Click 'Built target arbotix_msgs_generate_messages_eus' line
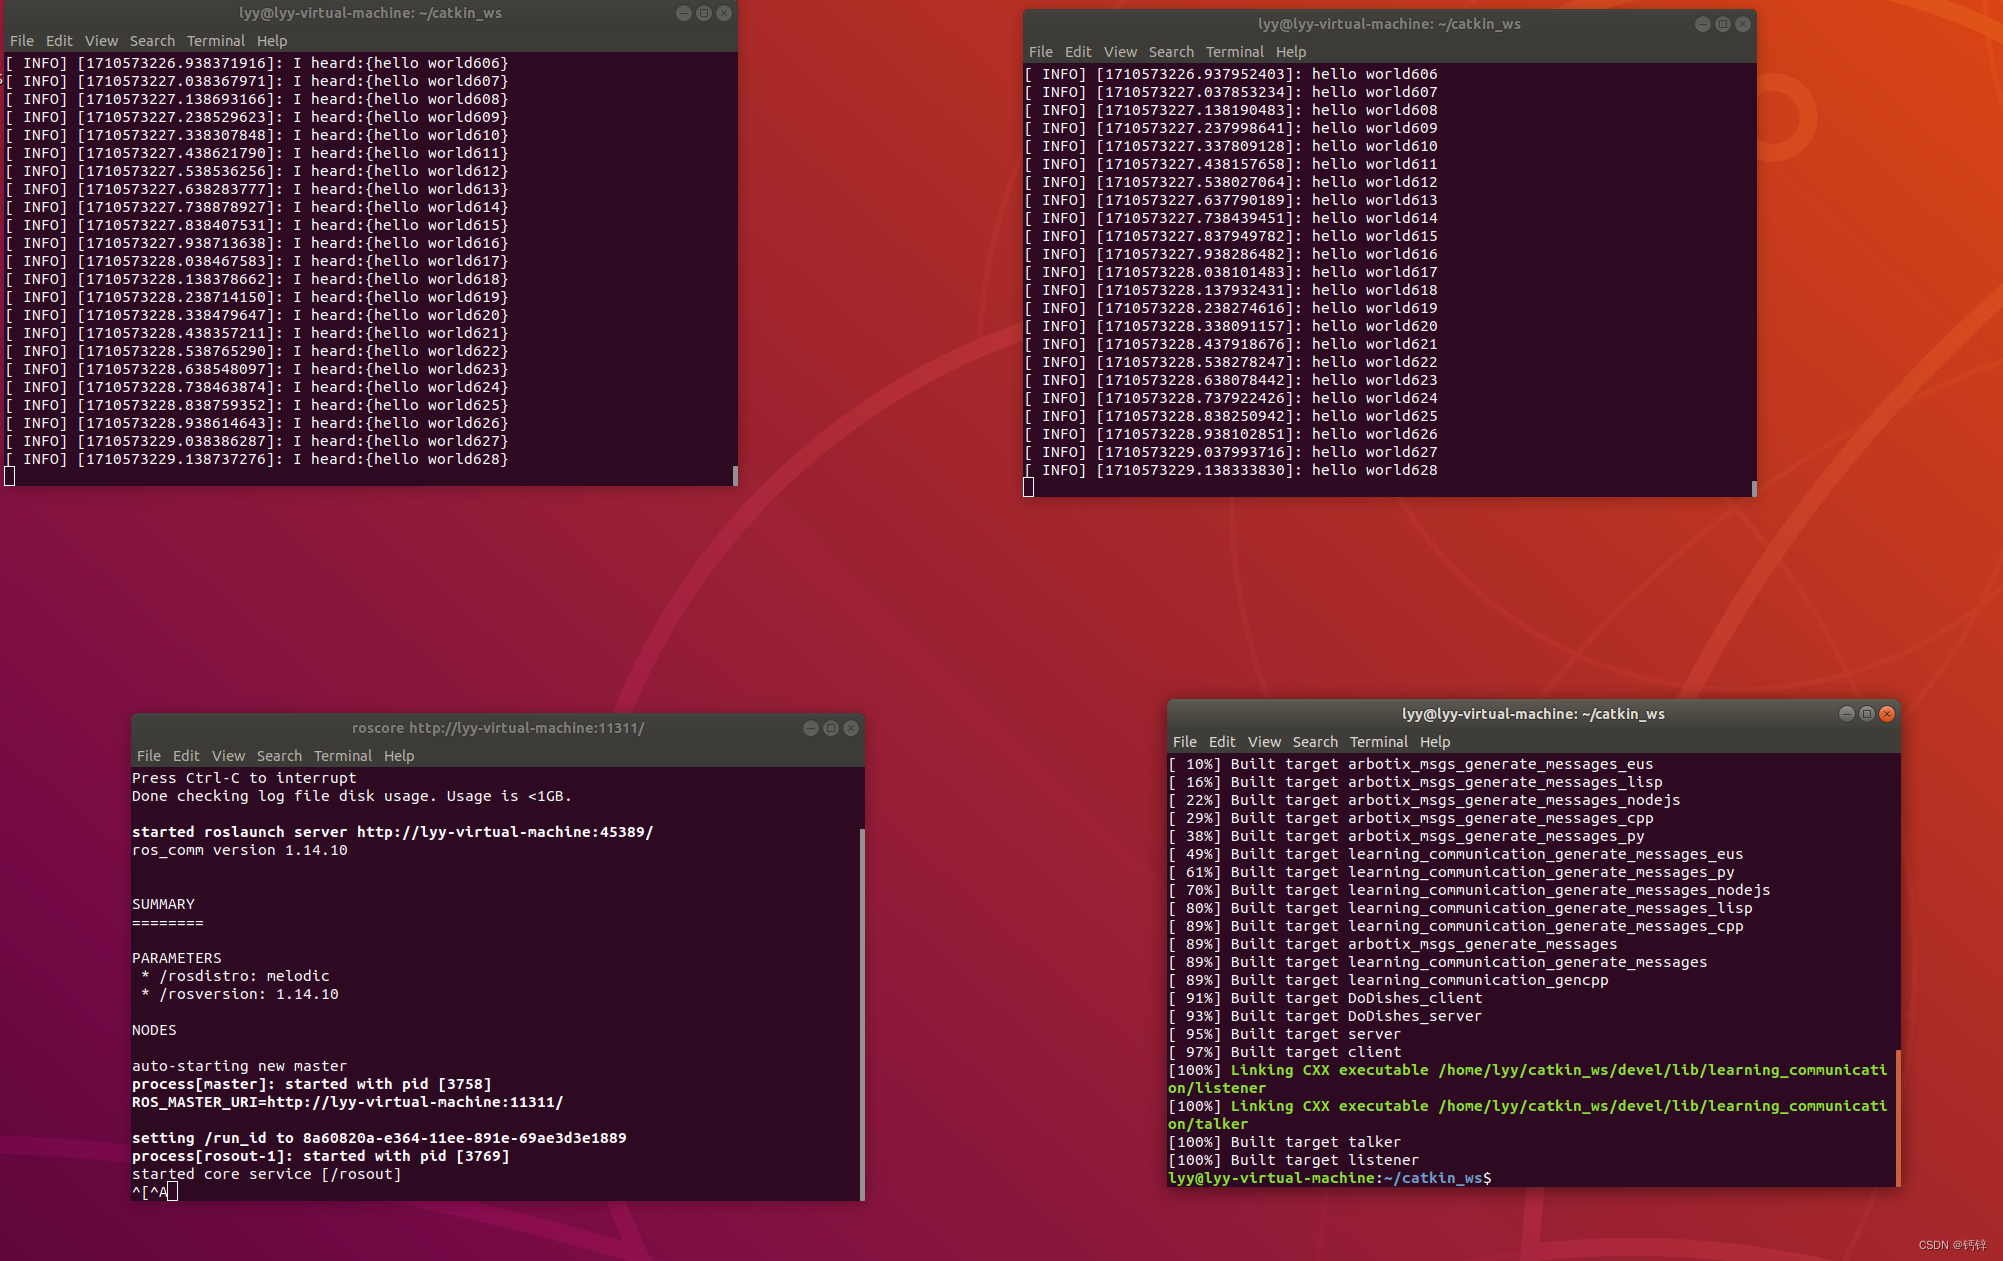The height and width of the screenshot is (1261, 2003). 1411,764
